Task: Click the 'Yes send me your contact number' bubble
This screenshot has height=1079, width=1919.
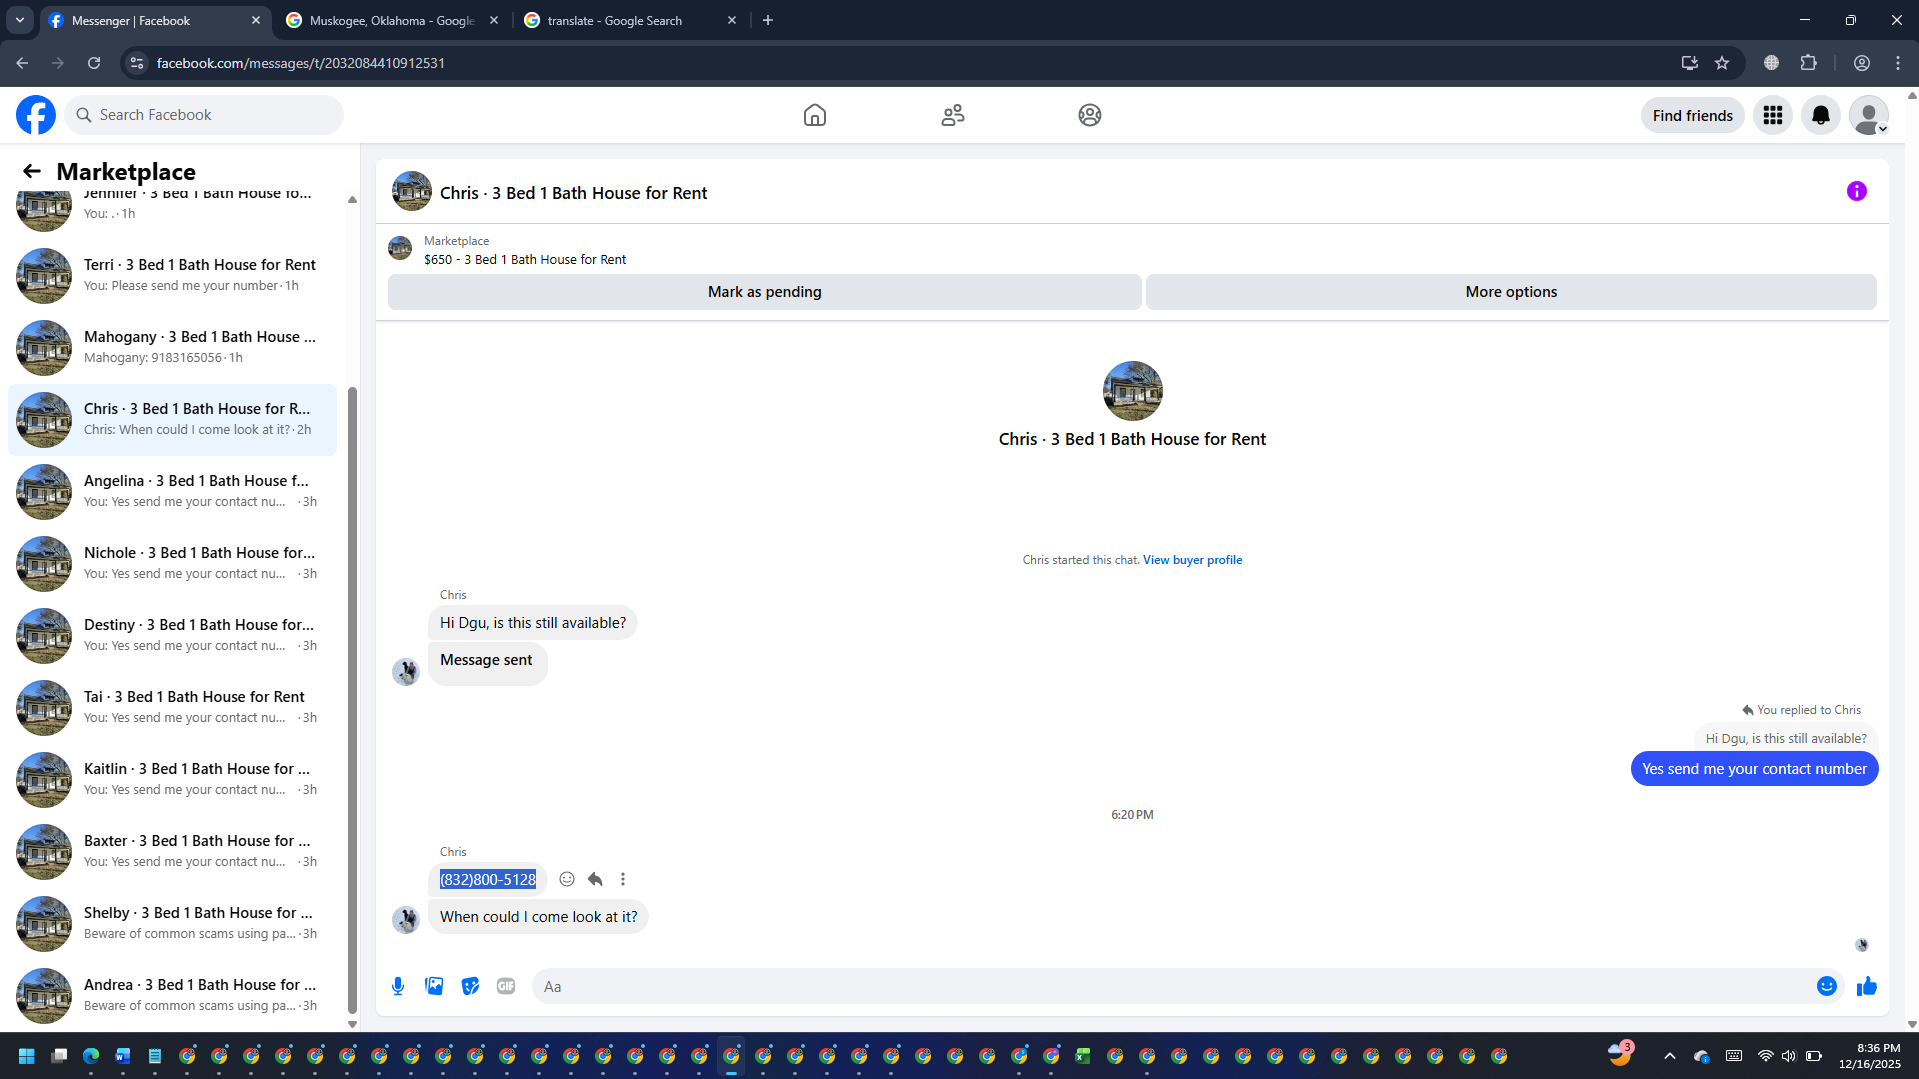Action: coord(1754,769)
